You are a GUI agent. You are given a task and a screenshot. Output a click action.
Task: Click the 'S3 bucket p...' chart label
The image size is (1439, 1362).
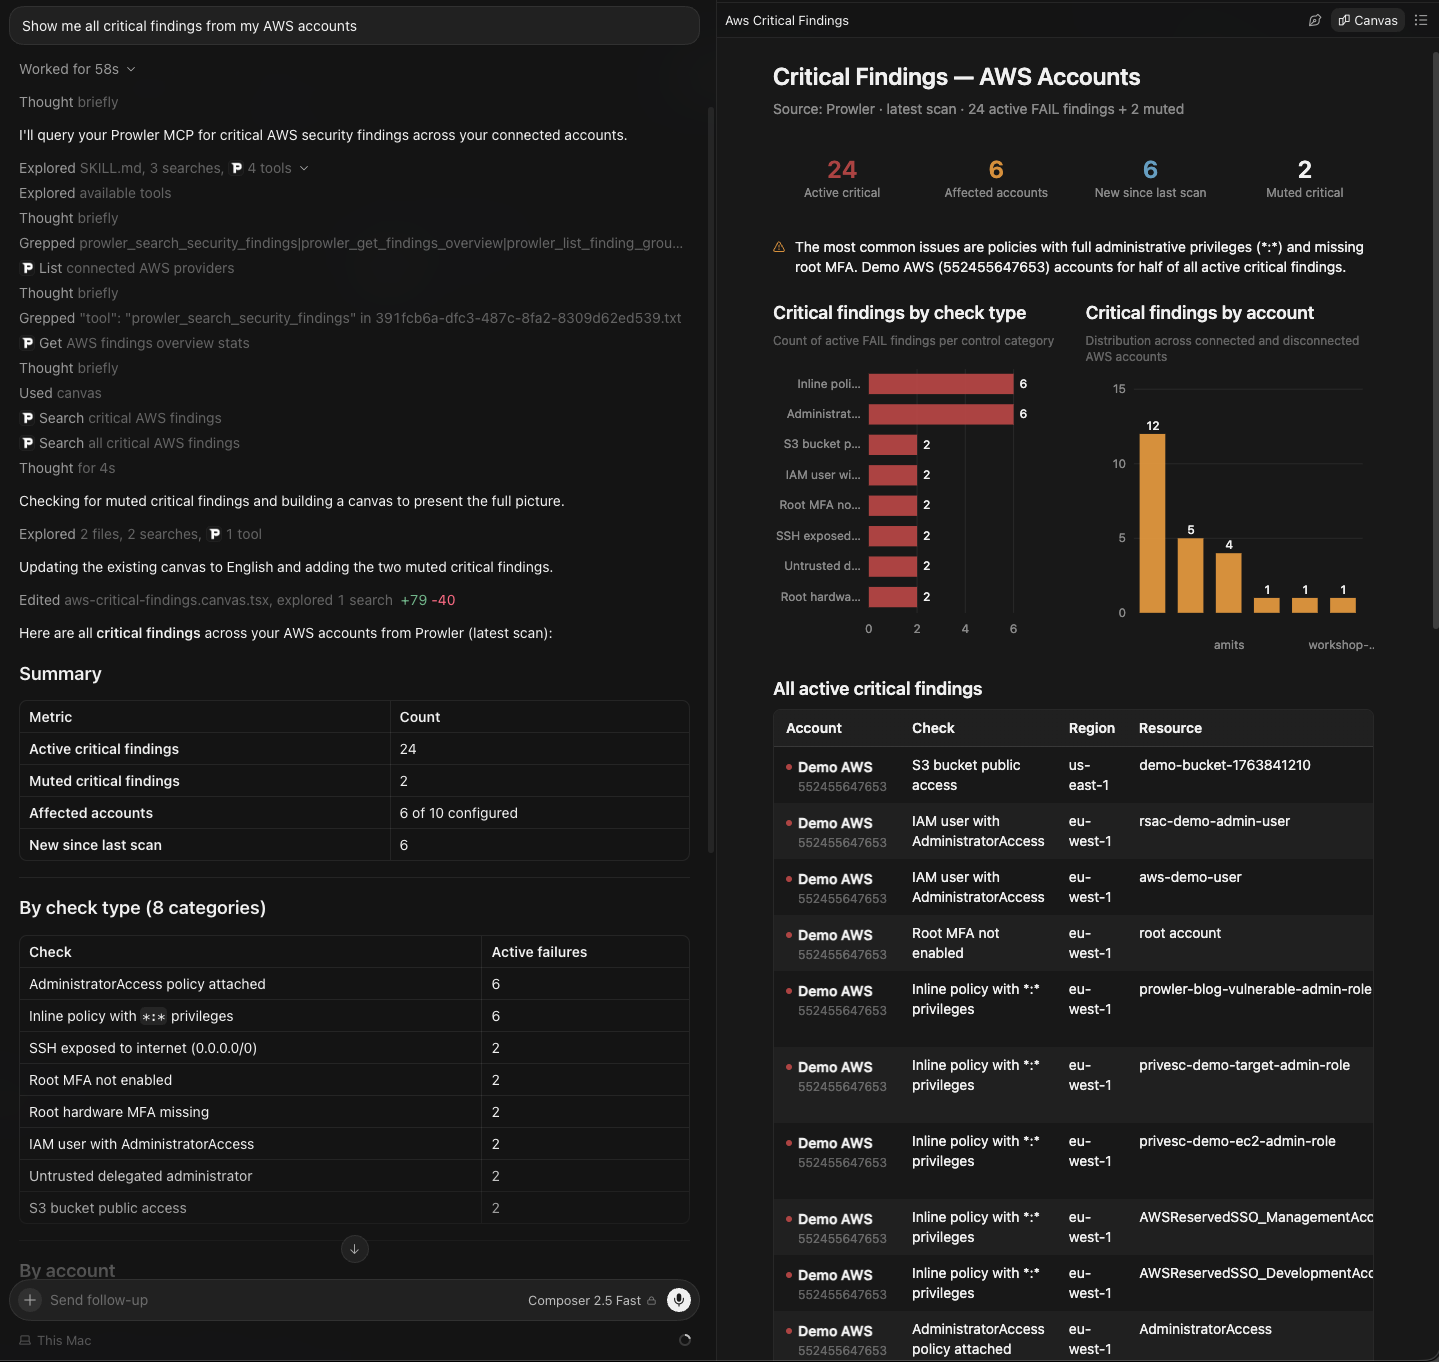822,444
